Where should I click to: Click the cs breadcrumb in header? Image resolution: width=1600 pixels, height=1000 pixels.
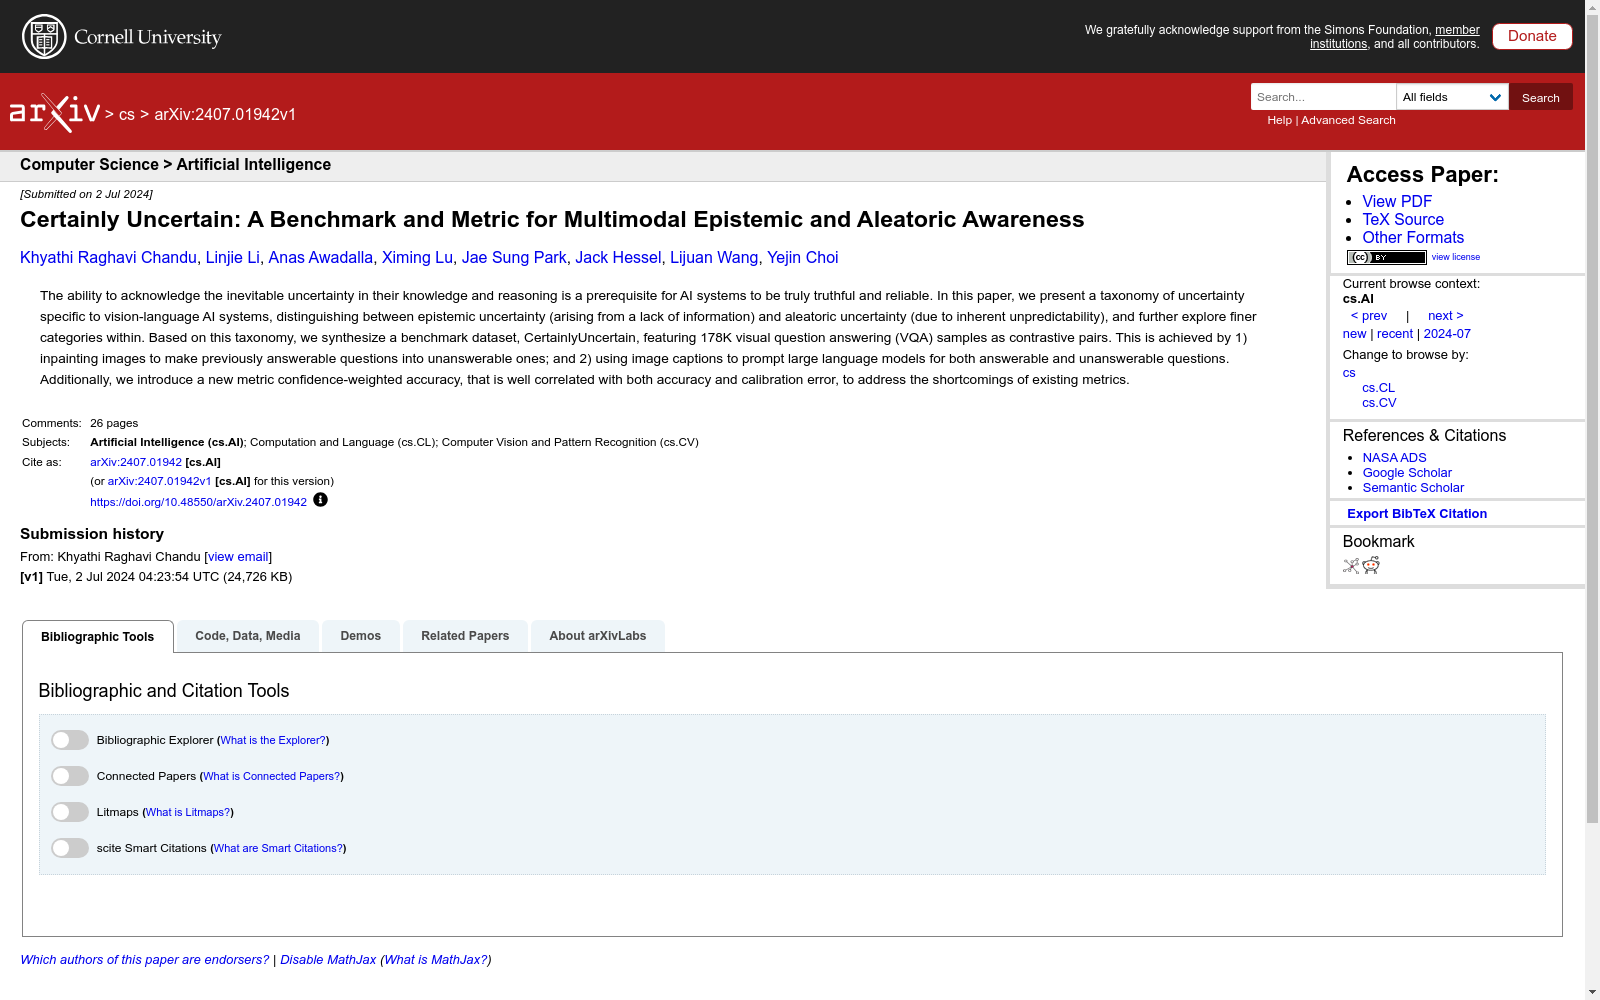tap(127, 115)
